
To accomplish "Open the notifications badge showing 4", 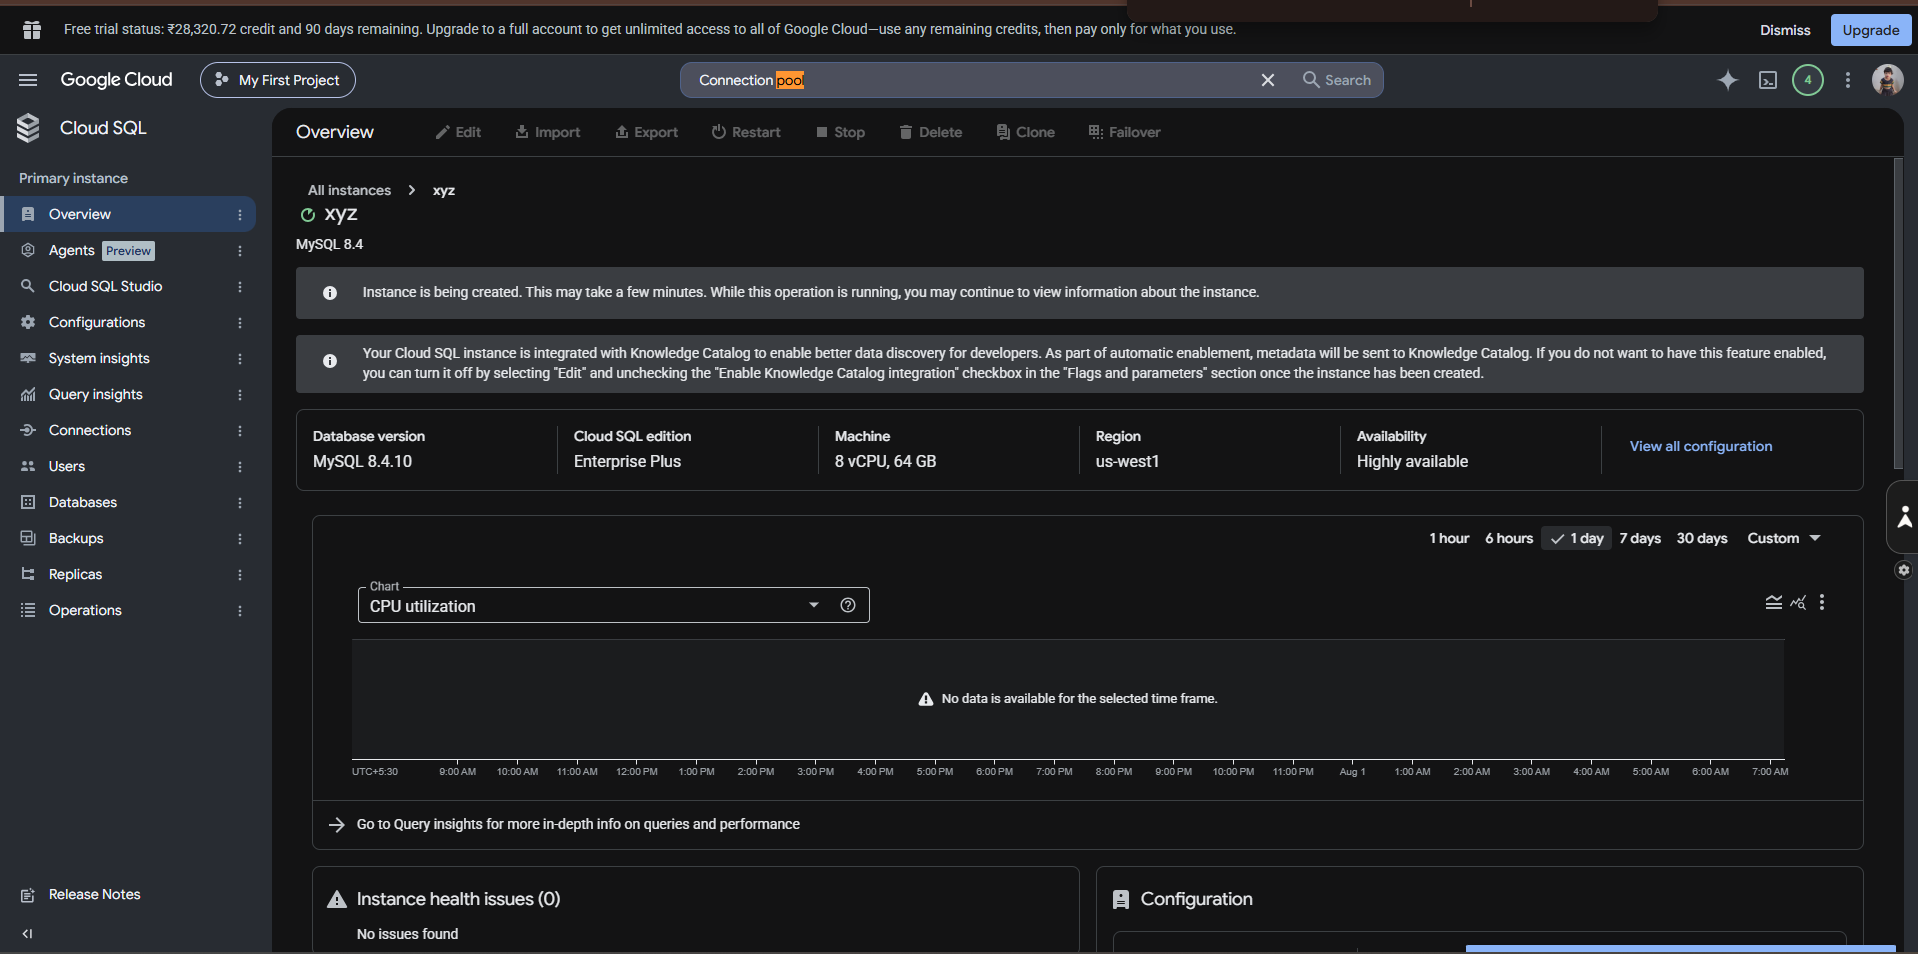I will point(1808,80).
